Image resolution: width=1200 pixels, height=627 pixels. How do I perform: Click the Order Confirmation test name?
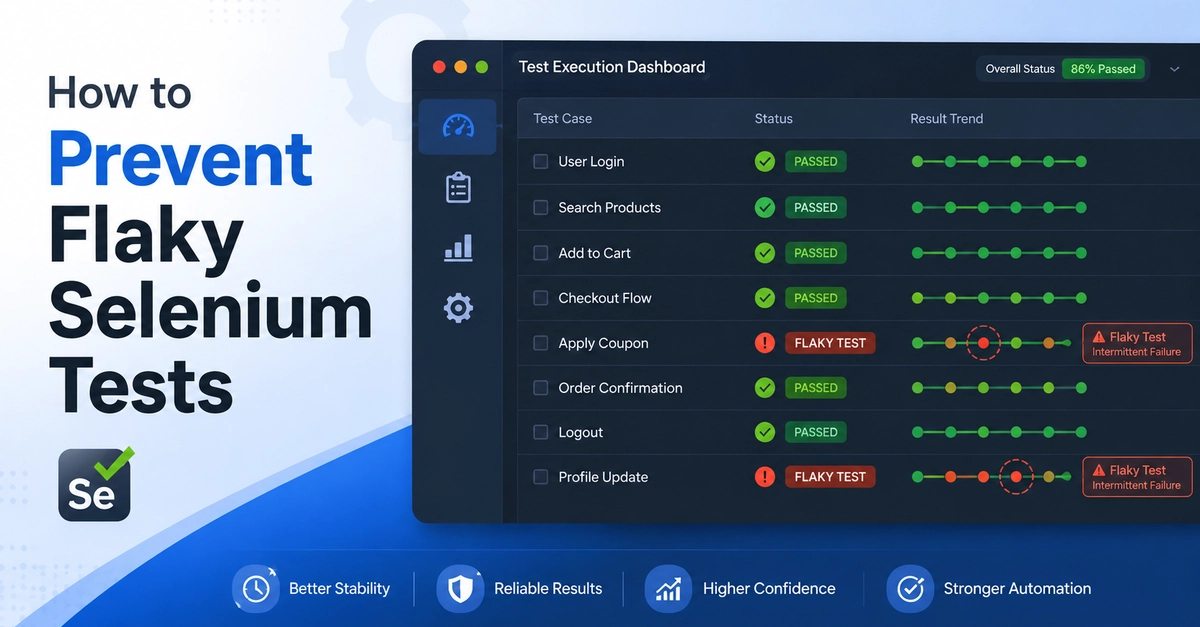(x=620, y=388)
